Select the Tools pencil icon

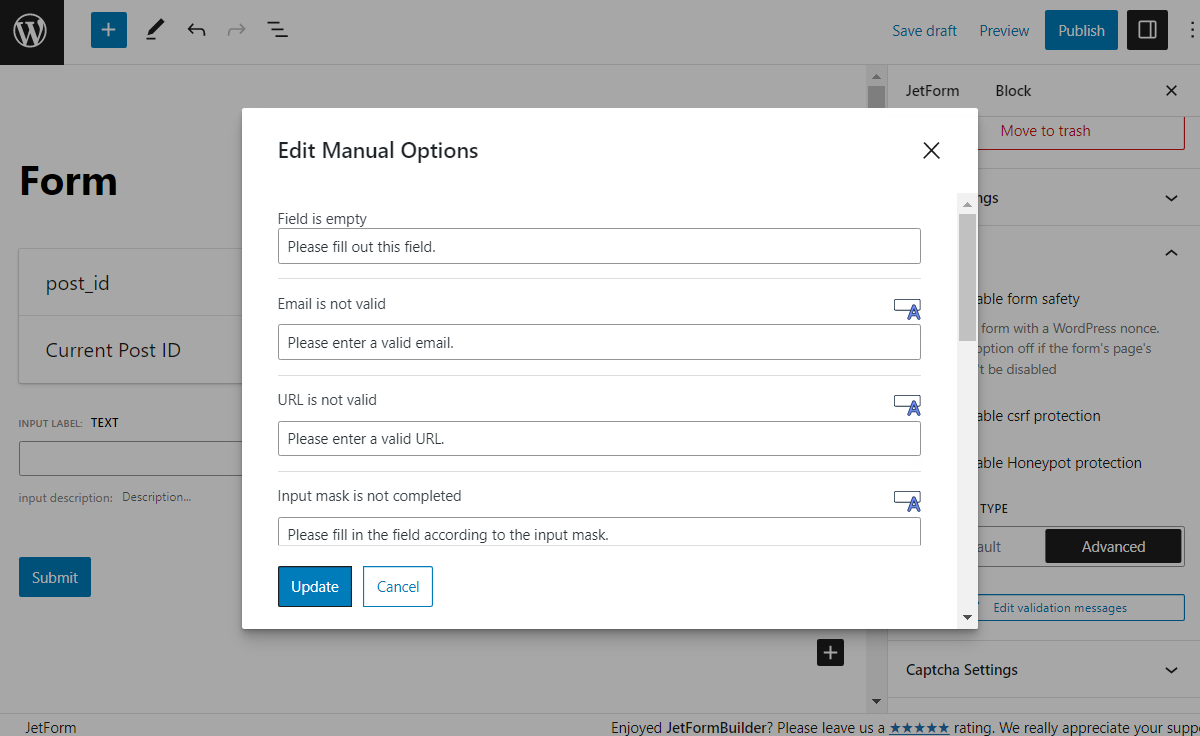click(154, 30)
